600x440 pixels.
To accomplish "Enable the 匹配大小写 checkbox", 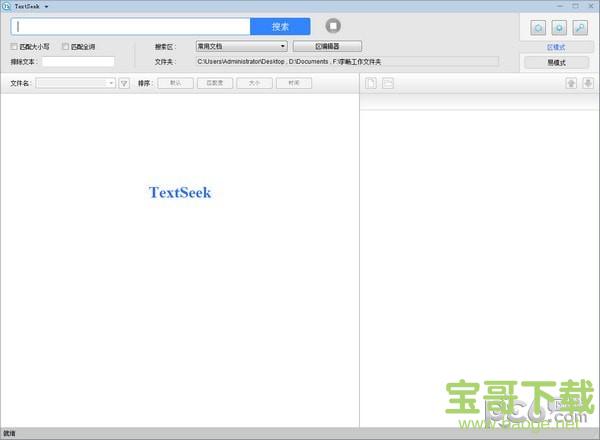I will (14, 47).
